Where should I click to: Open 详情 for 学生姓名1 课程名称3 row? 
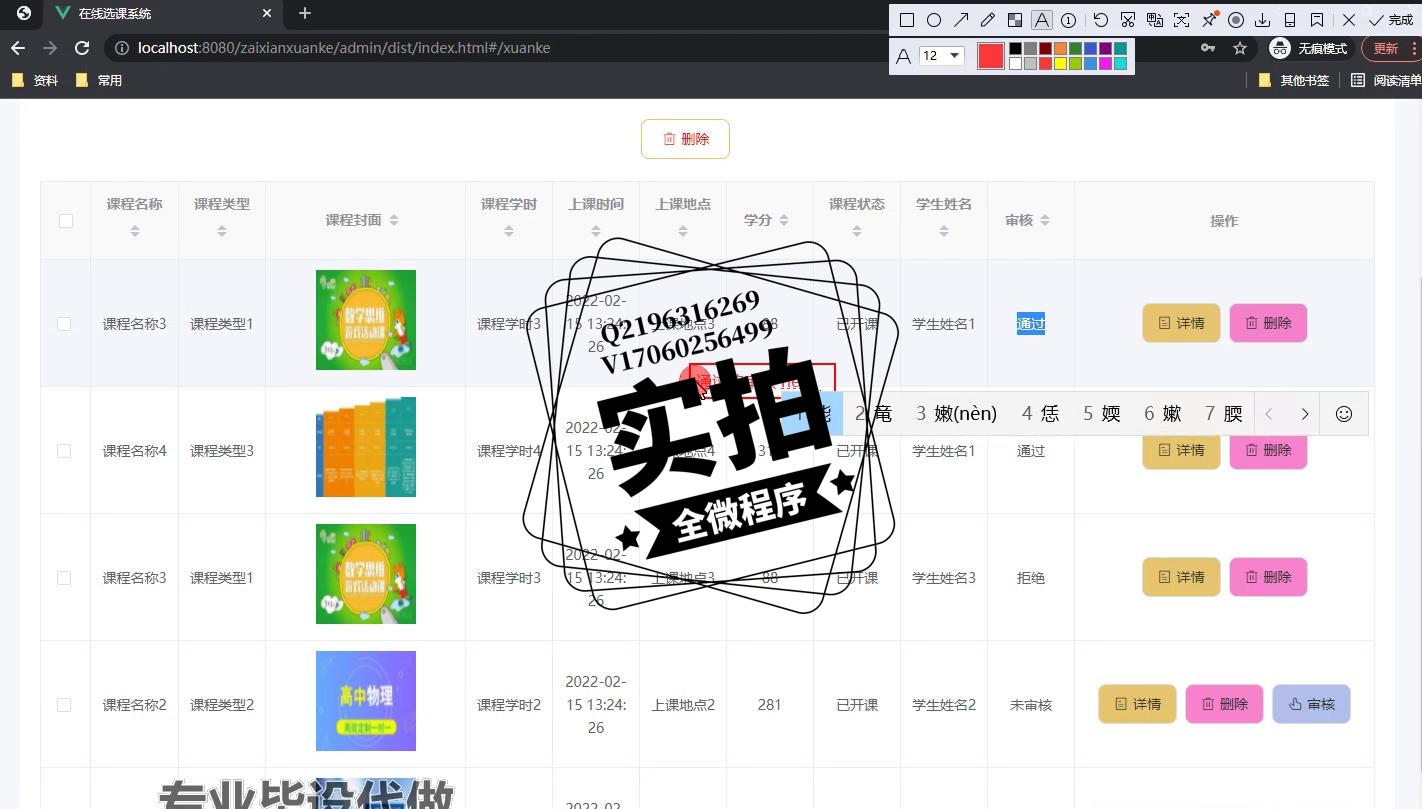point(1181,323)
